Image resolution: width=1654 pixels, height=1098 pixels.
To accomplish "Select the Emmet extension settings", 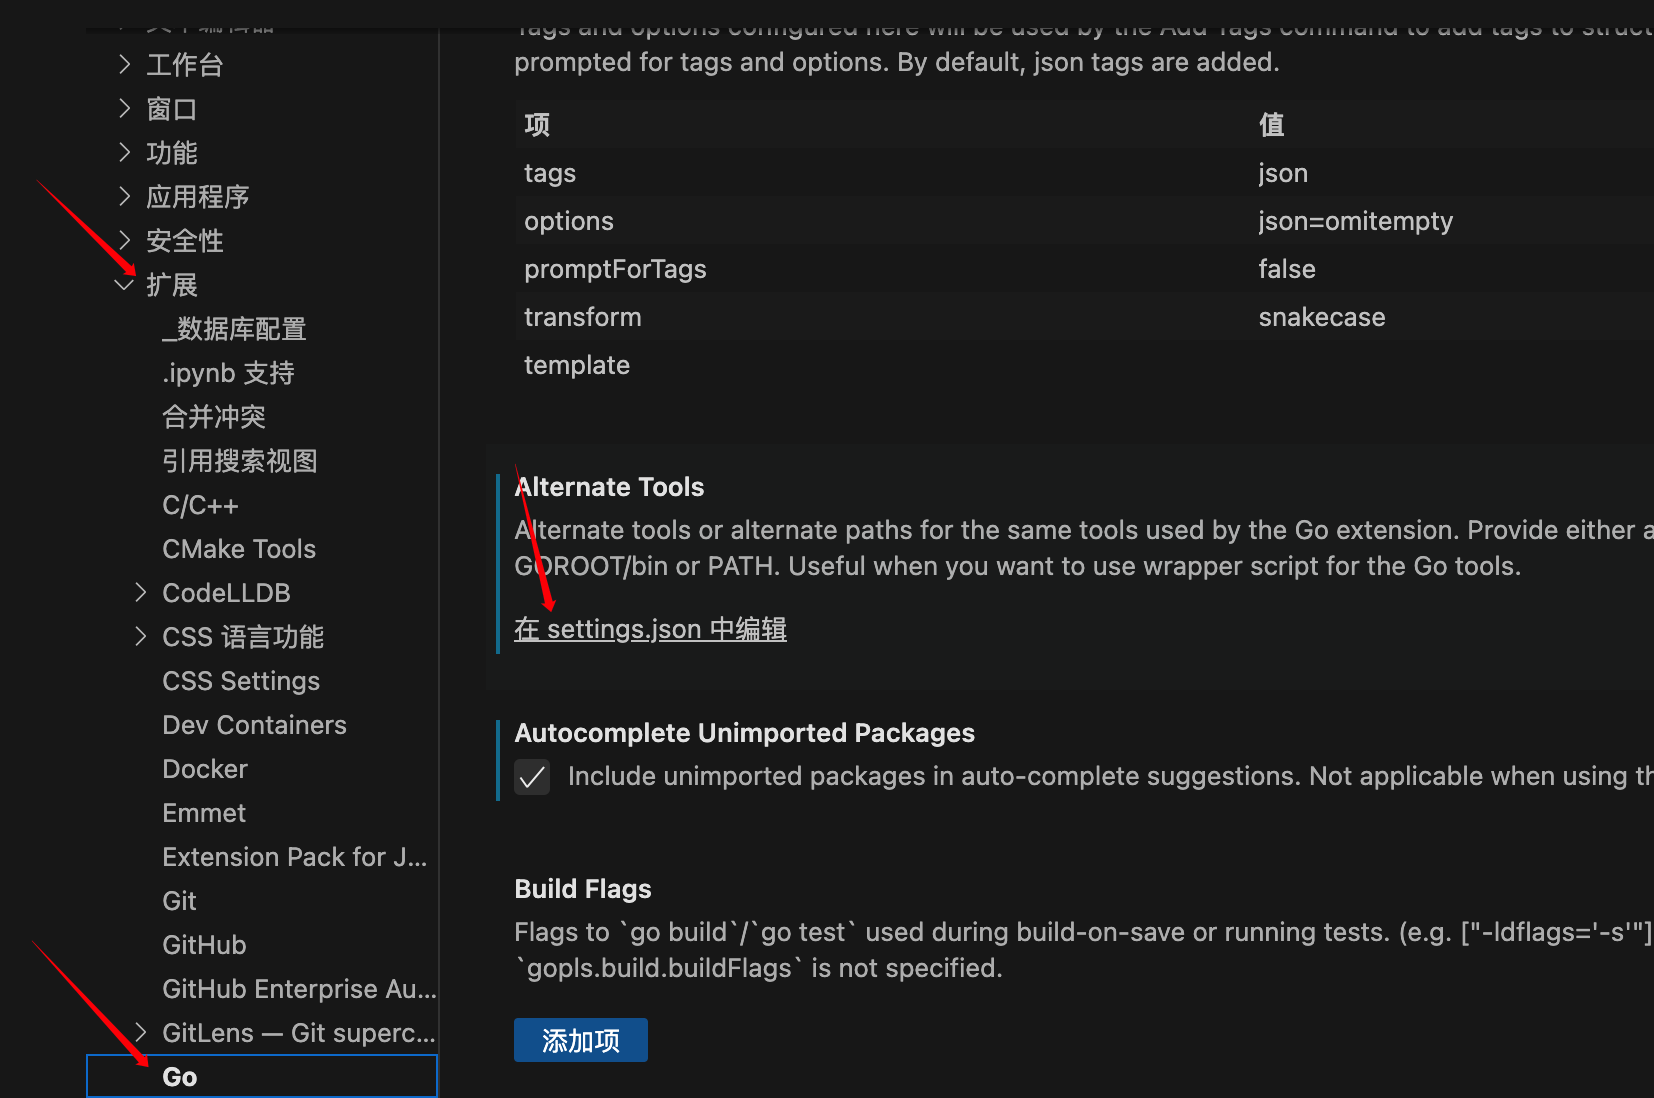I will tap(204, 812).
